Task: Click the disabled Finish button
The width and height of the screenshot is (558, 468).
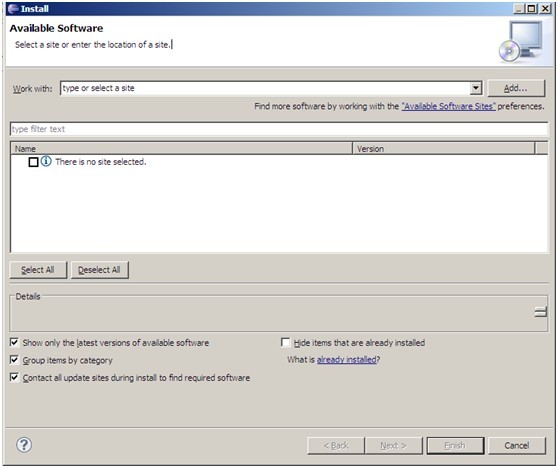Action: (x=455, y=446)
